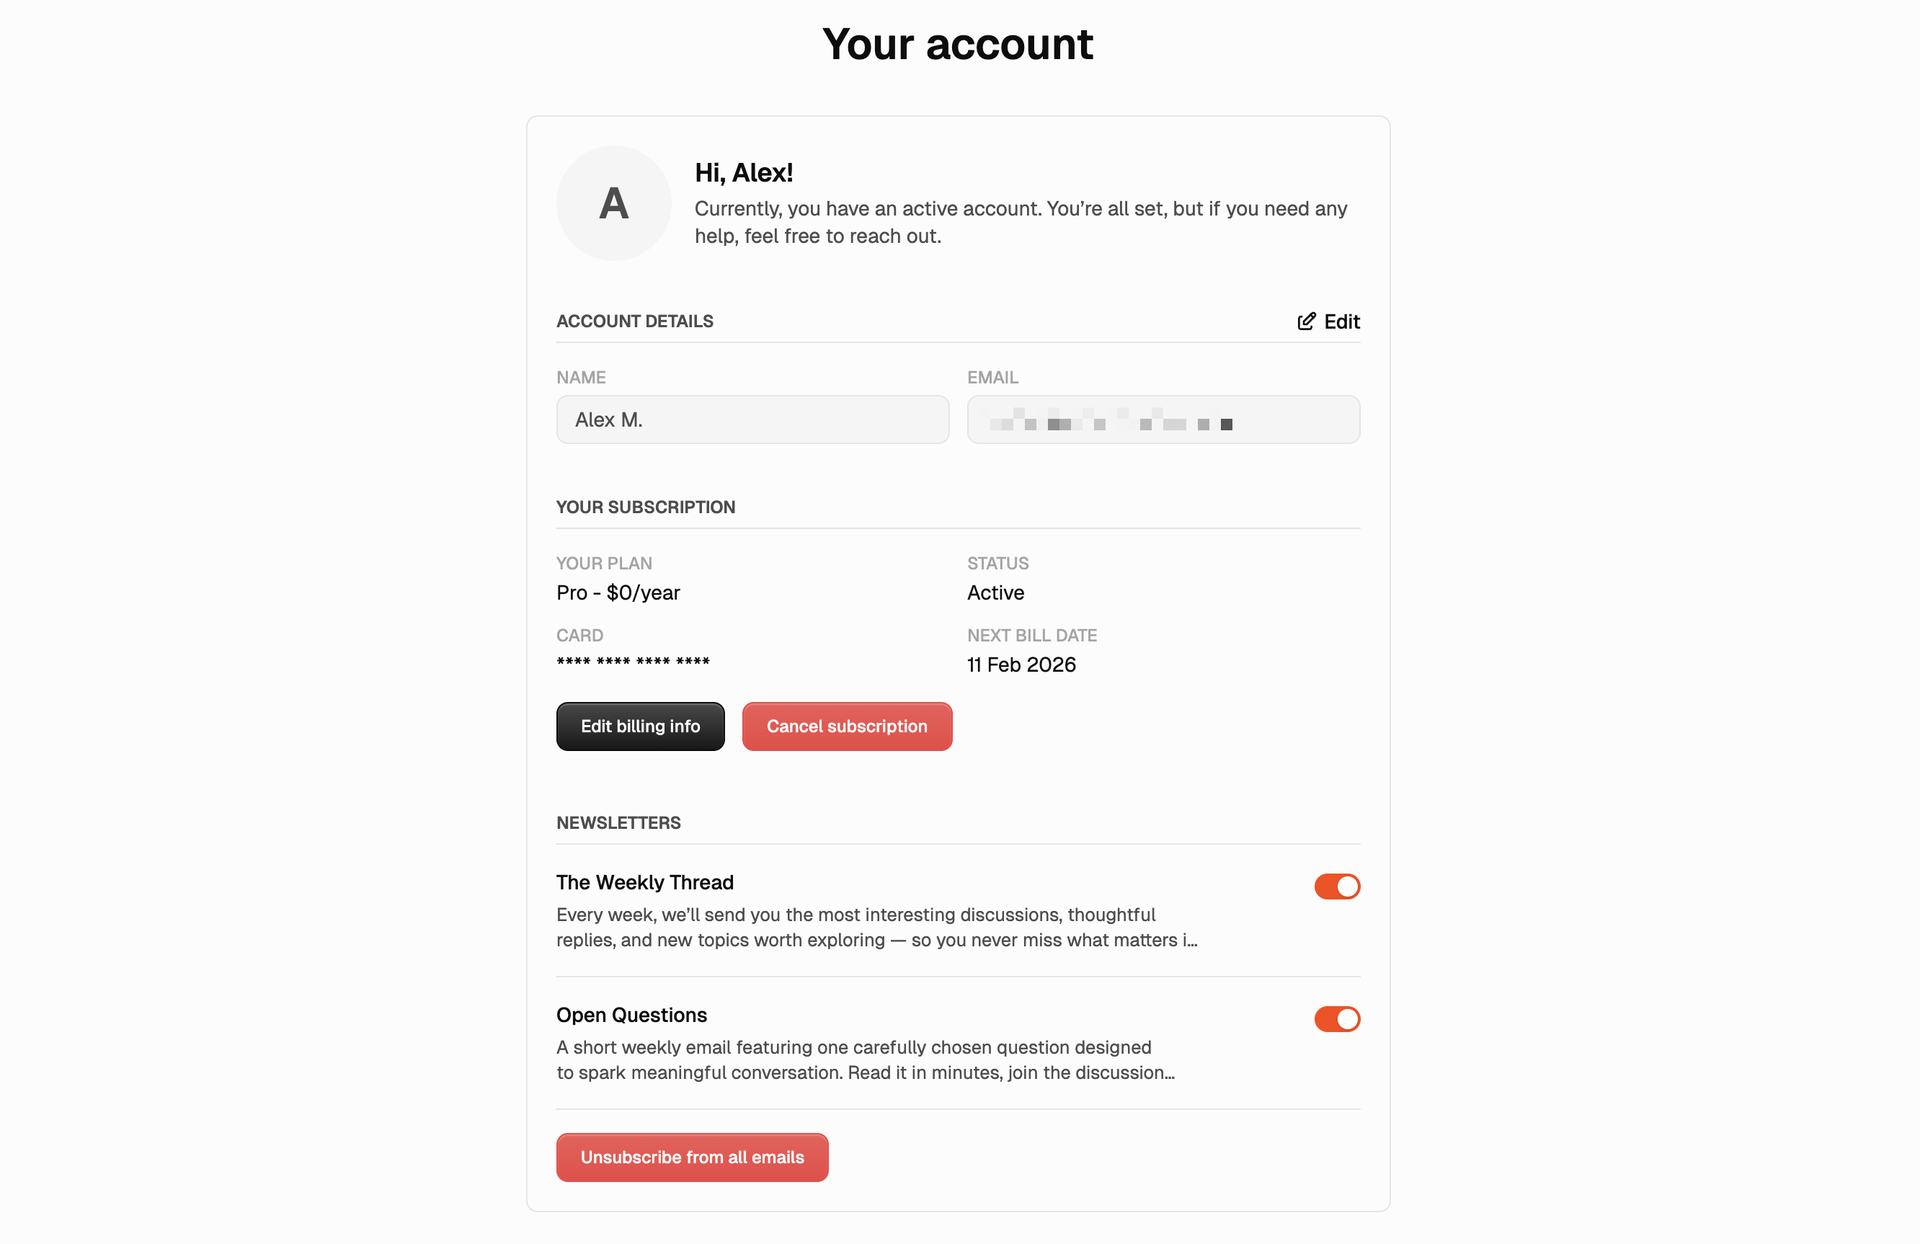This screenshot has height=1244, width=1920.
Task: Click the avatar circle with letter A
Action: [x=613, y=203]
